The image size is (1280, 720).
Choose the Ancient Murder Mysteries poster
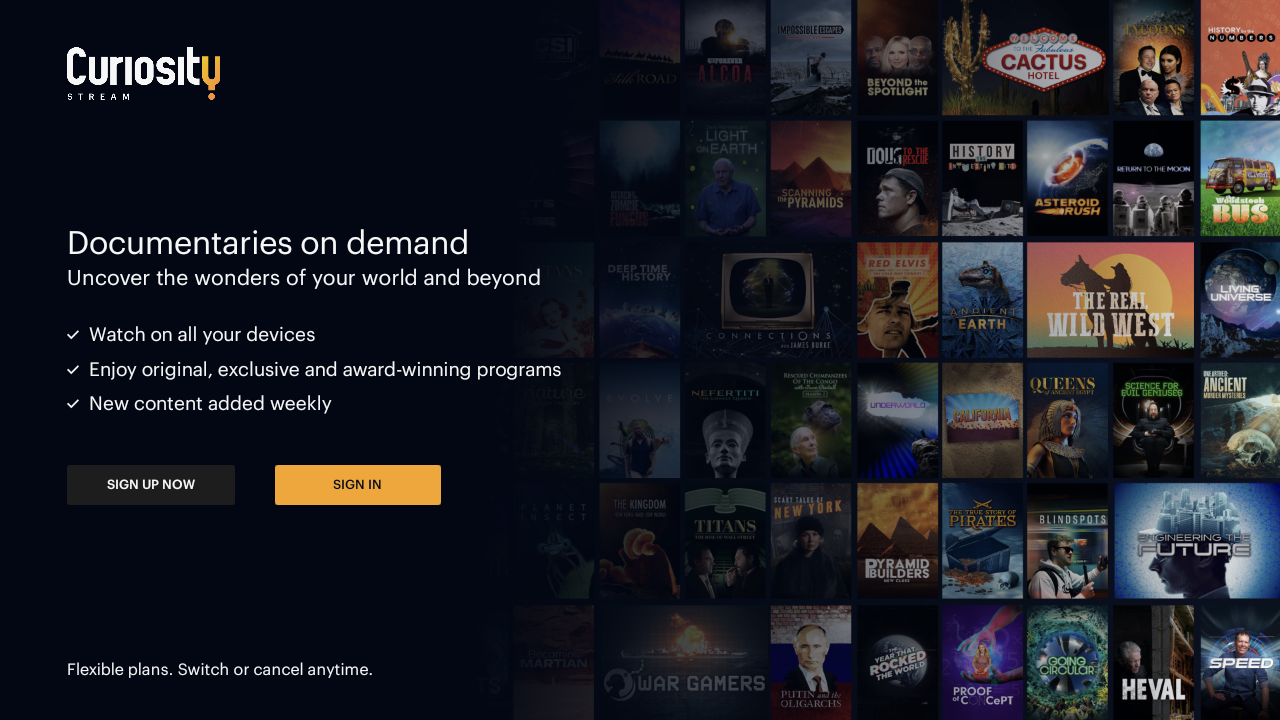(x=1240, y=421)
